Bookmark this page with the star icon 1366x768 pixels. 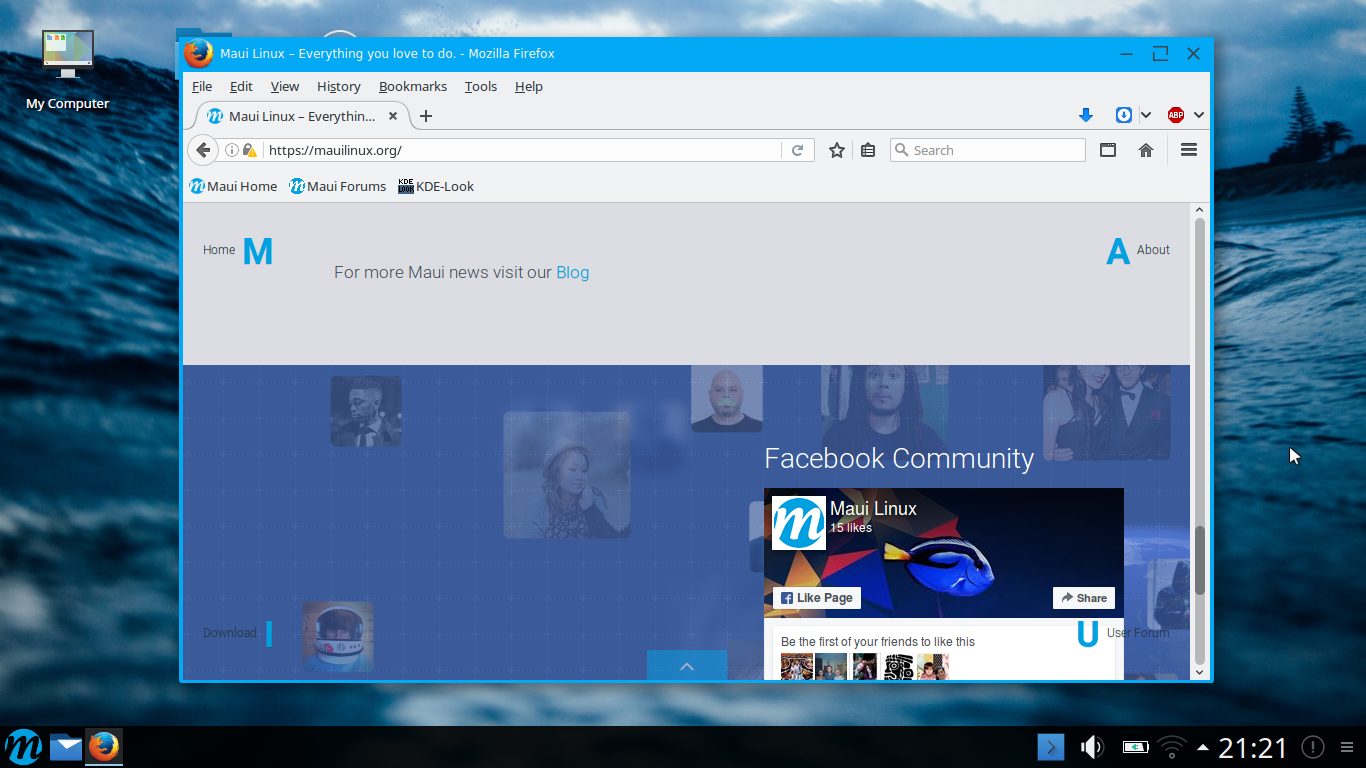click(837, 150)
